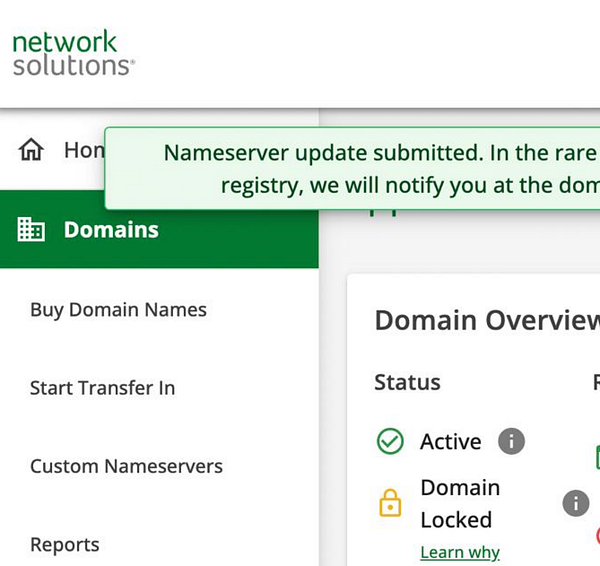Viewport: 600px width, 566px height.
Task: Click the yellow Domain Locked padlock icon
Action: coord(390,503)
